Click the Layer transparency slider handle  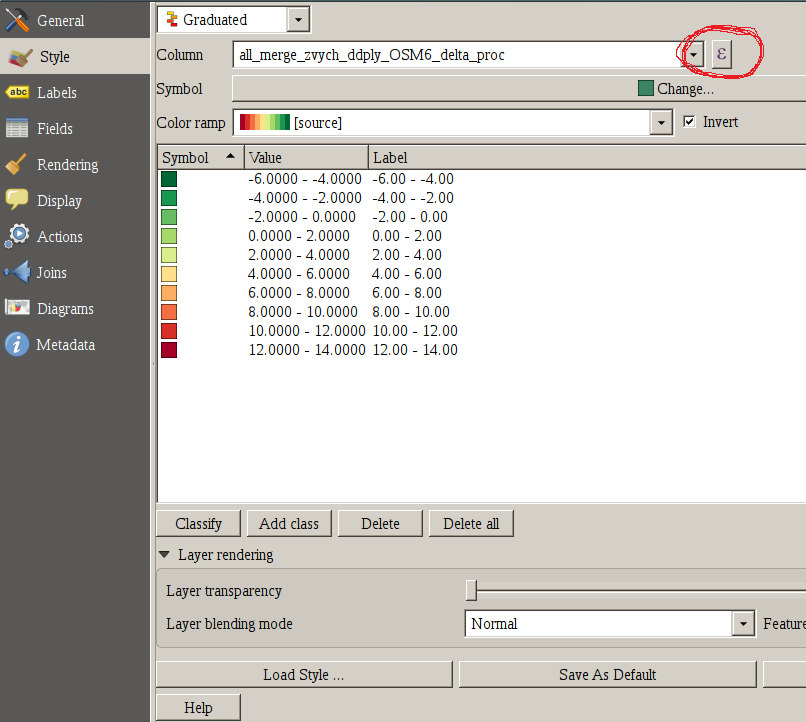pos(471,590)
